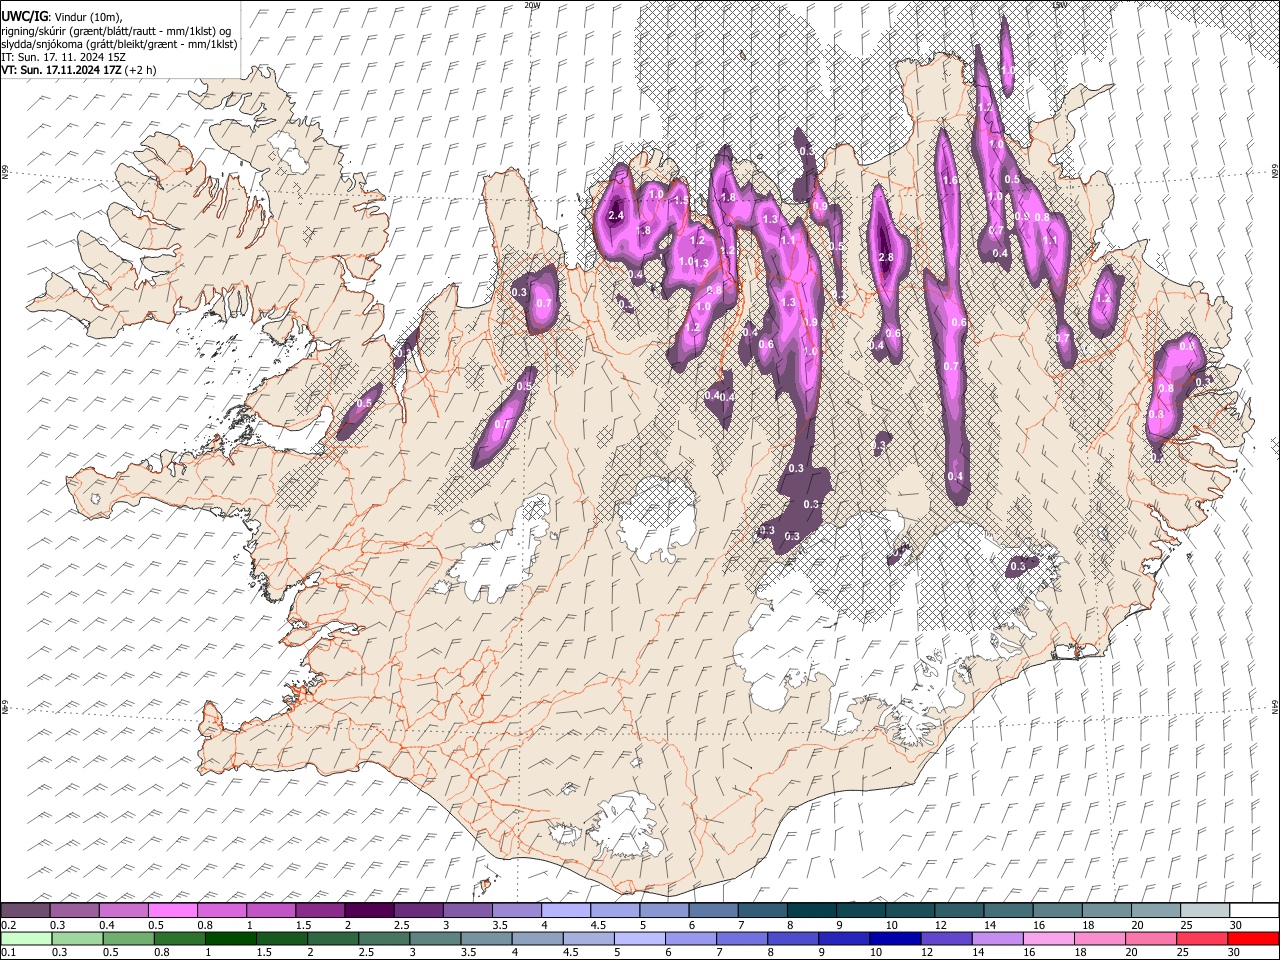
Task: Select the white swatch ending the upper legend
Action: coord(1253,910)
